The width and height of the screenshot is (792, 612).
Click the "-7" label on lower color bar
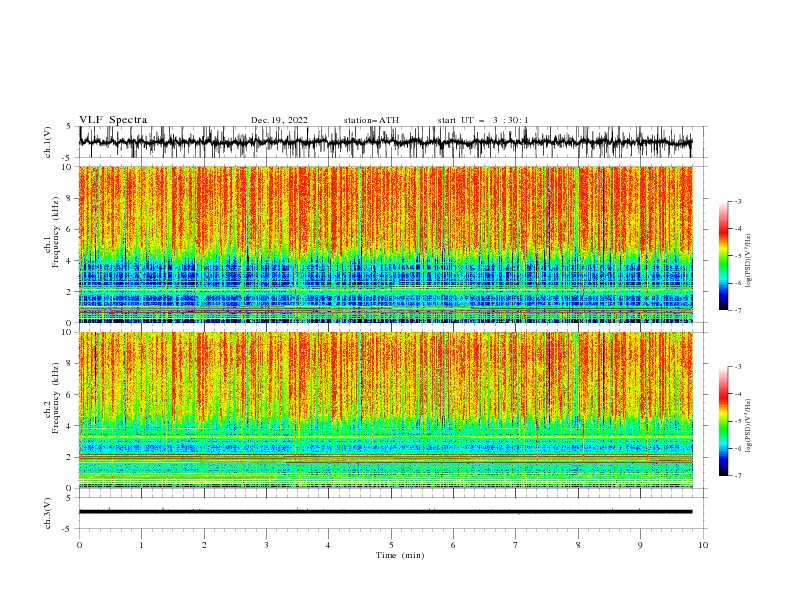click(737, 476)
